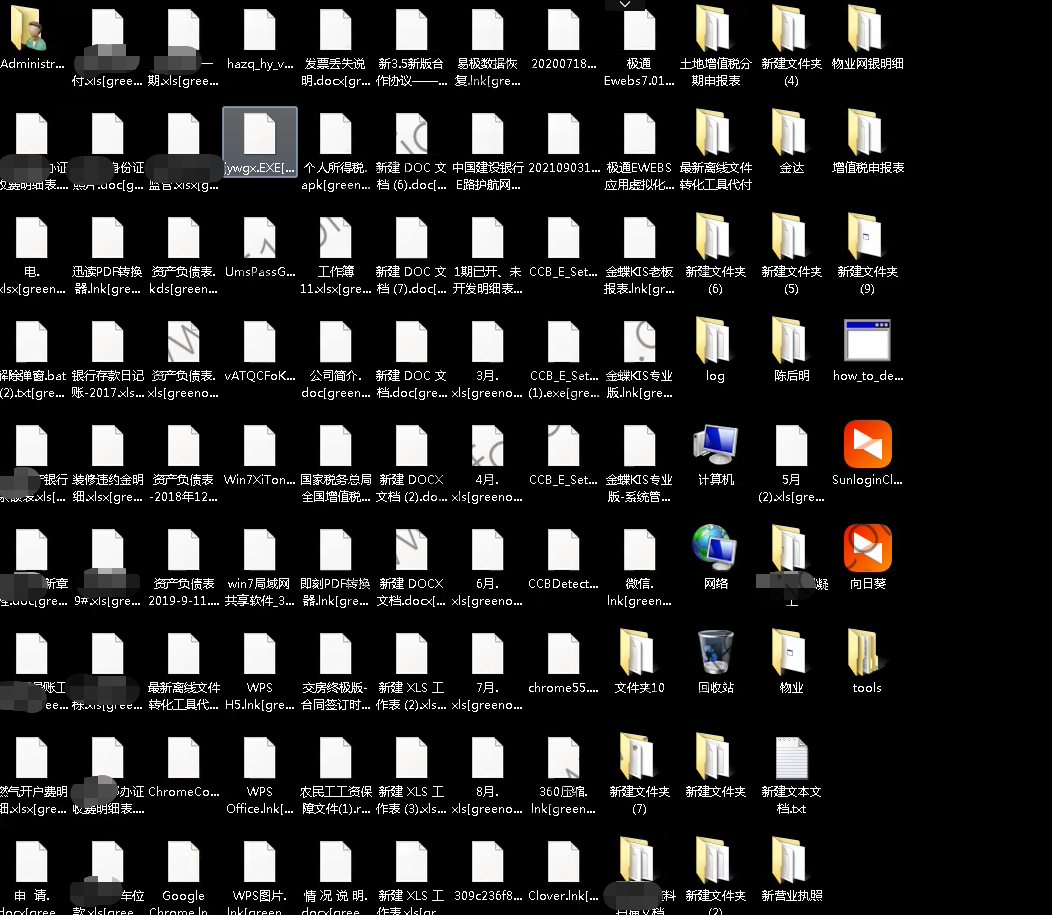The height and width of the screenshot is (915, 1052).
Task: Select the 增值税申报表 folder
Action: pos(867,133)
